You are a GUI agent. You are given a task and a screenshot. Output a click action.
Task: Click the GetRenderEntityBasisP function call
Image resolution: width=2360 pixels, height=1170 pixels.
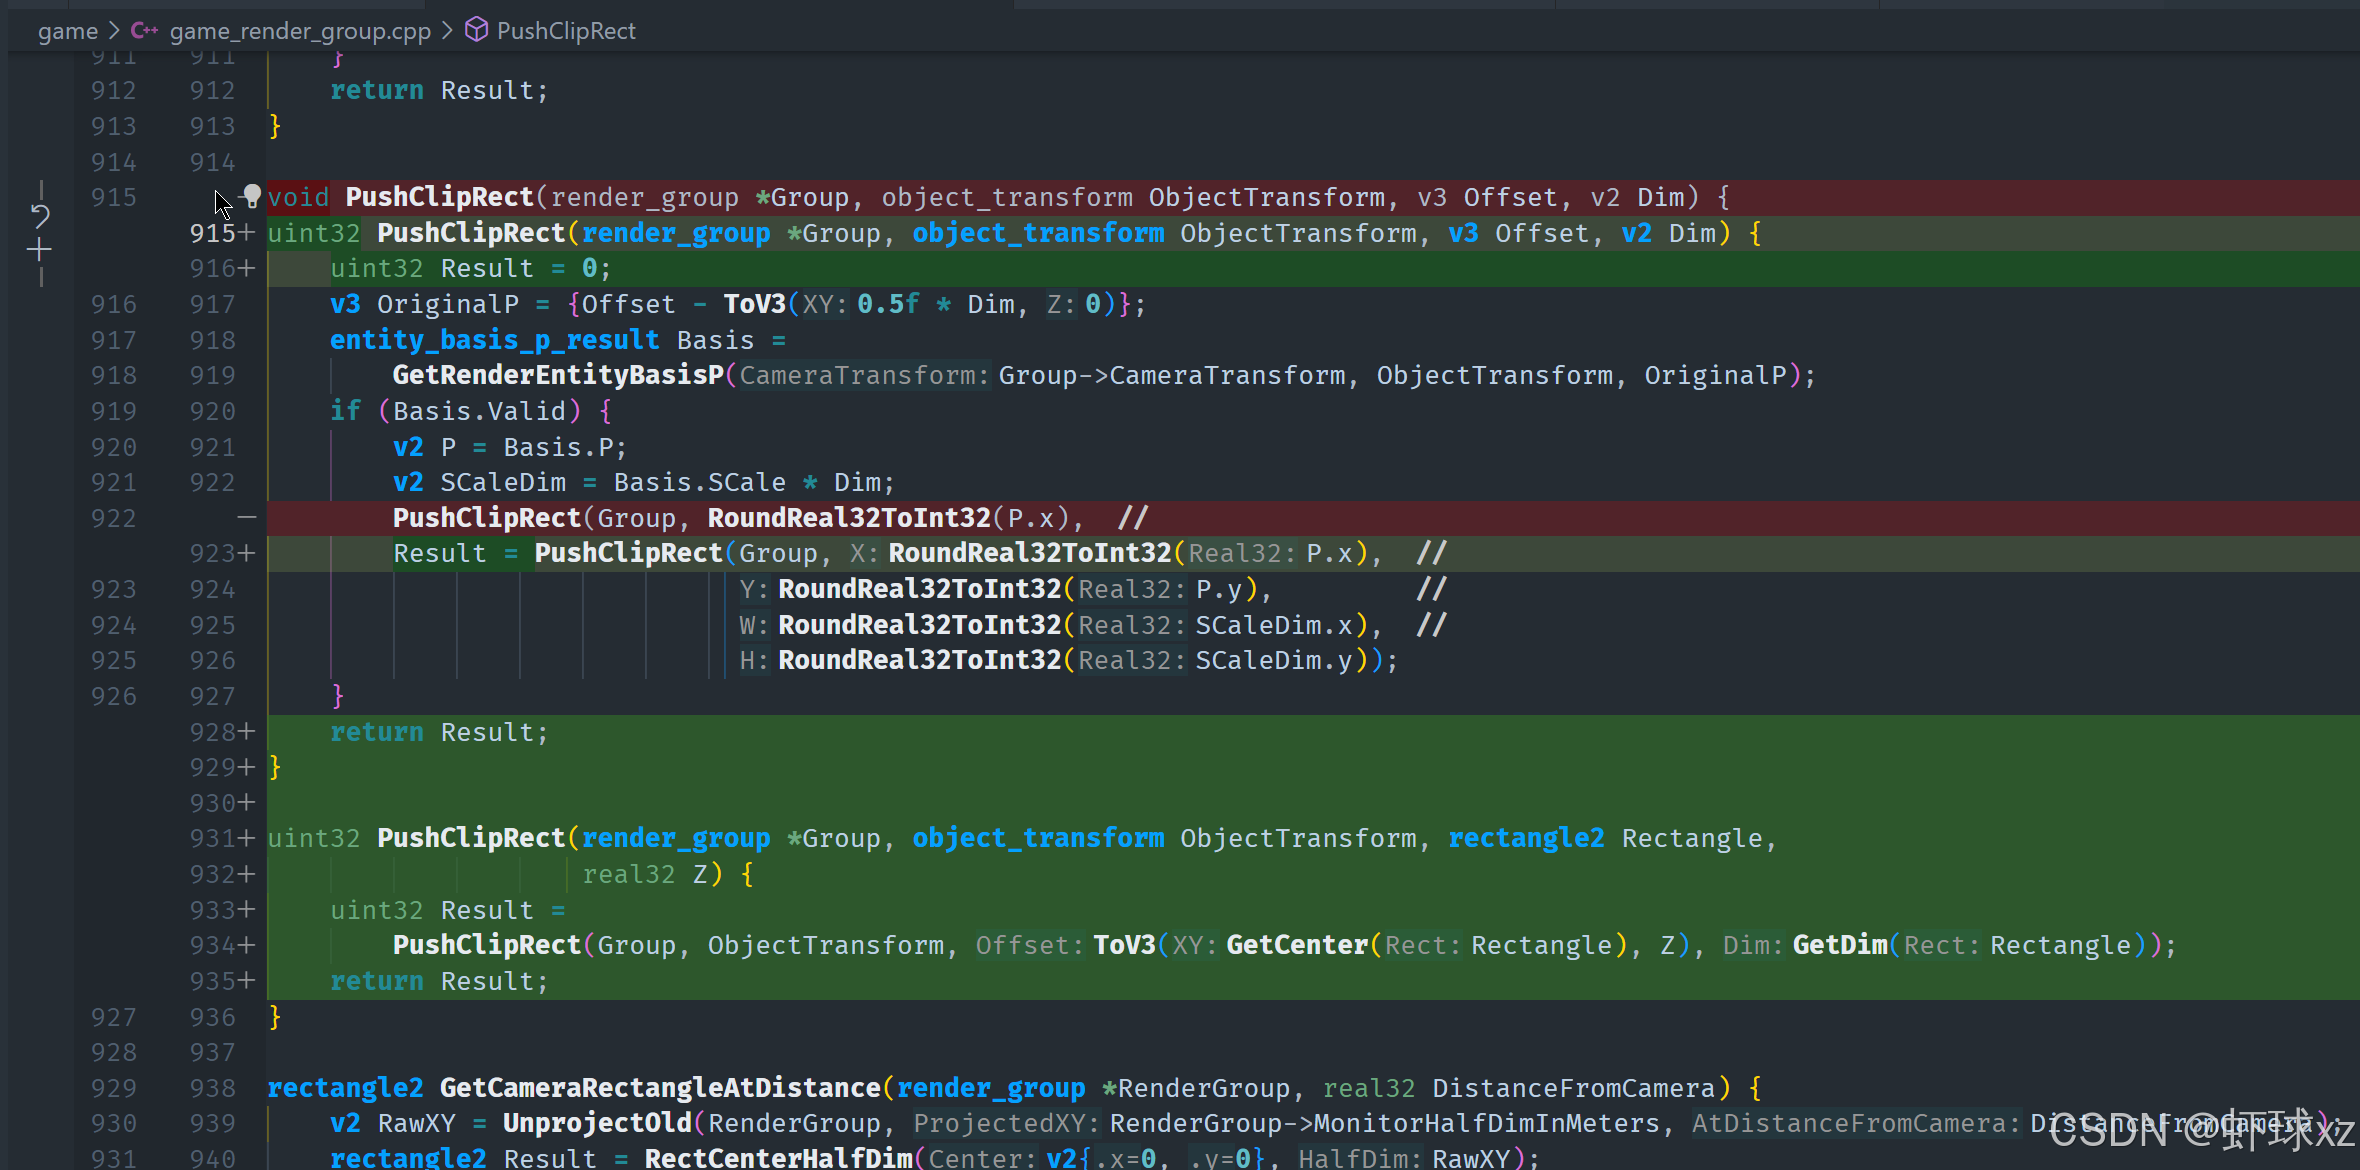pyautogui.click(x=557, y=376)
